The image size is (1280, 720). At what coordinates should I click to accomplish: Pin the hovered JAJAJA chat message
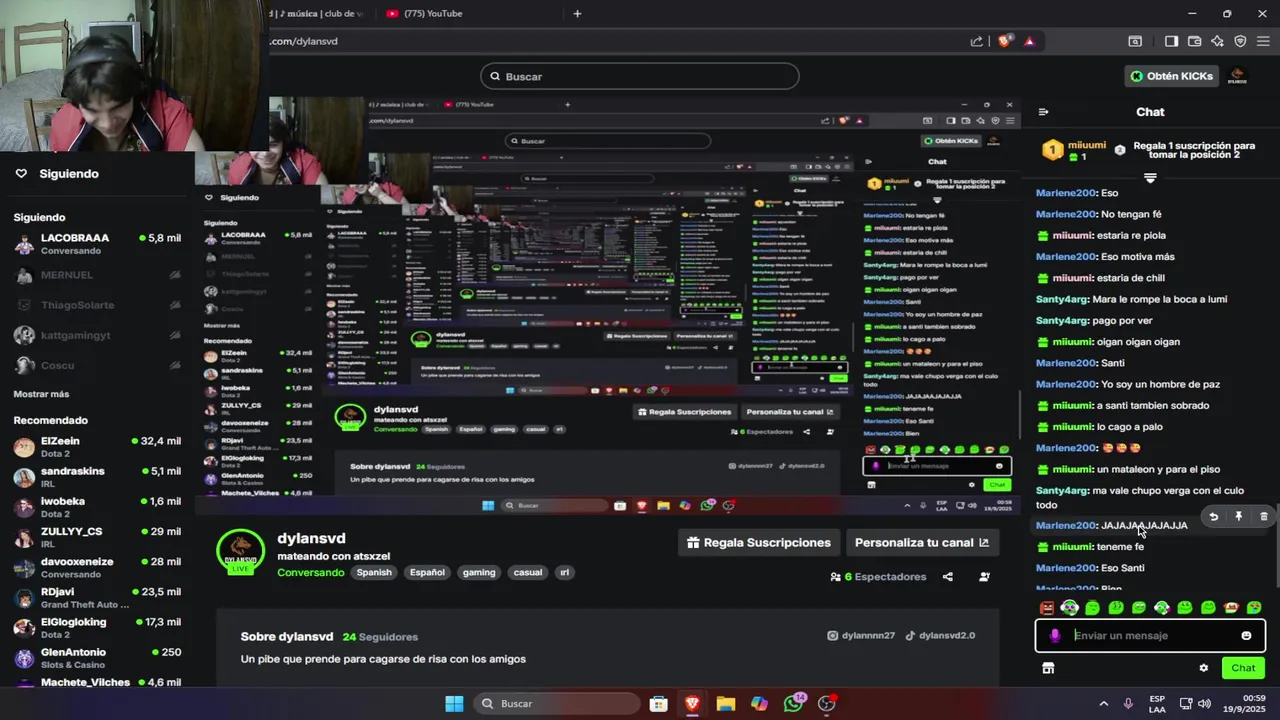click(x=1239, y=517)
